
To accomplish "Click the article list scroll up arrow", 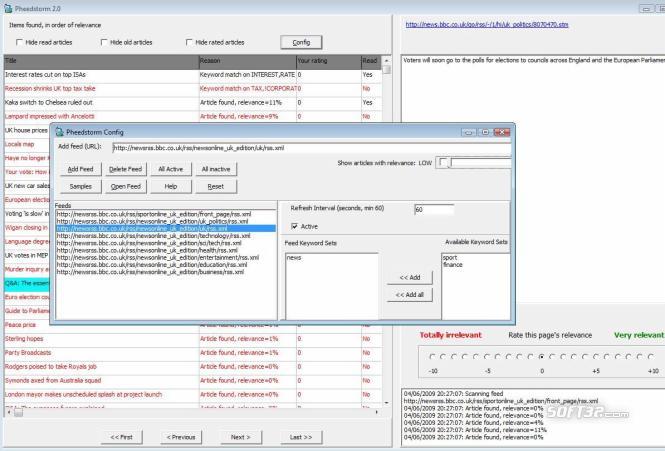I will tap(386, 61).
